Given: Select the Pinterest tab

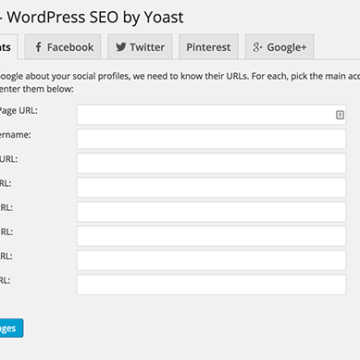Looking at the screenshot, I should (209, 47).
